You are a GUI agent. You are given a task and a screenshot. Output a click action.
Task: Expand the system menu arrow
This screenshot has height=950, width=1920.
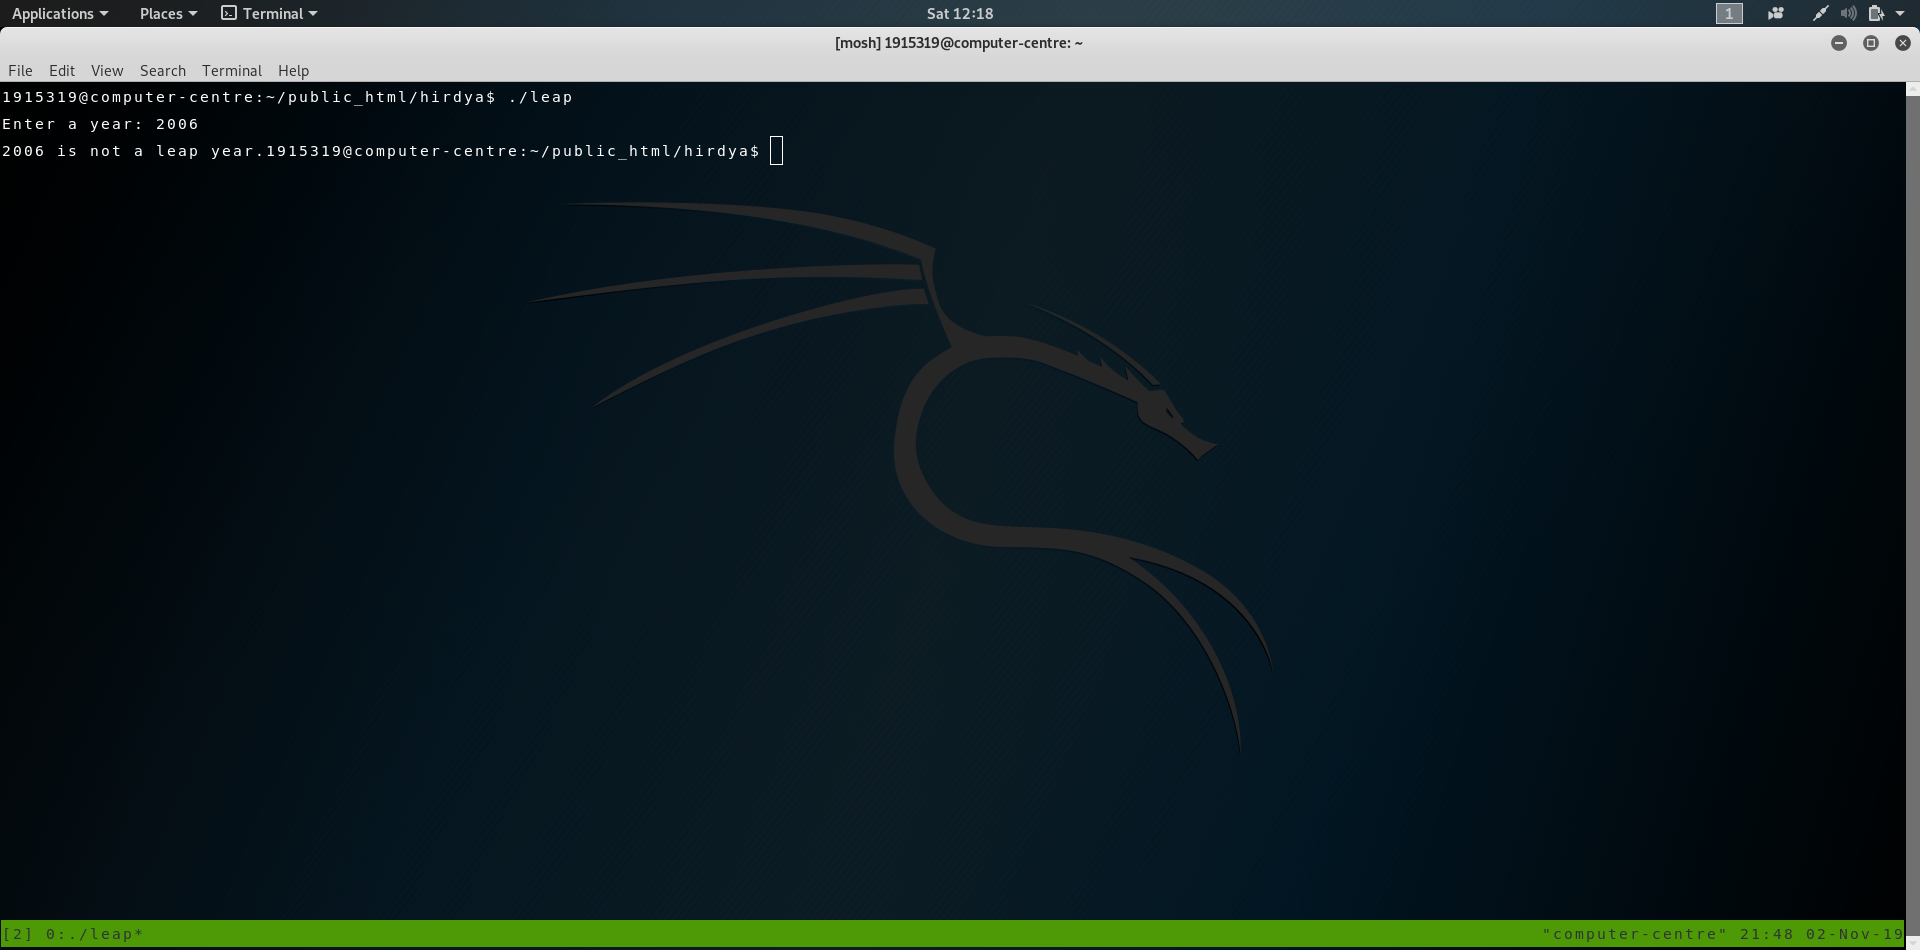[1900, 13]
